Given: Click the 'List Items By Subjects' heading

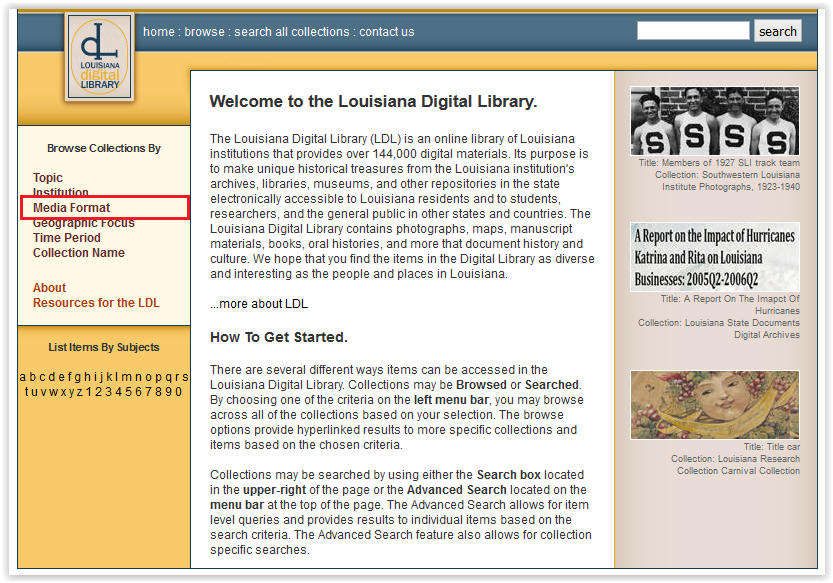Looking at the screenshot, I should click(104, 347).
